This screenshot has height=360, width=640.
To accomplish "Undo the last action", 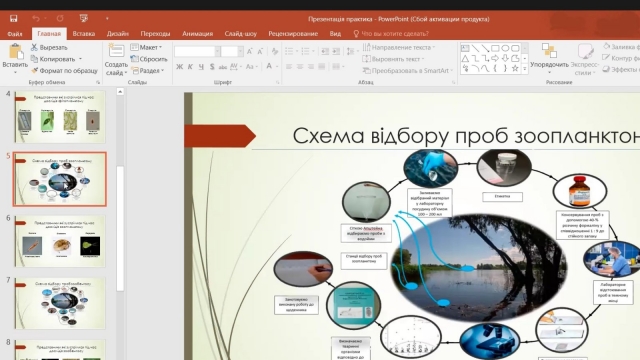I will pos(36,18).
